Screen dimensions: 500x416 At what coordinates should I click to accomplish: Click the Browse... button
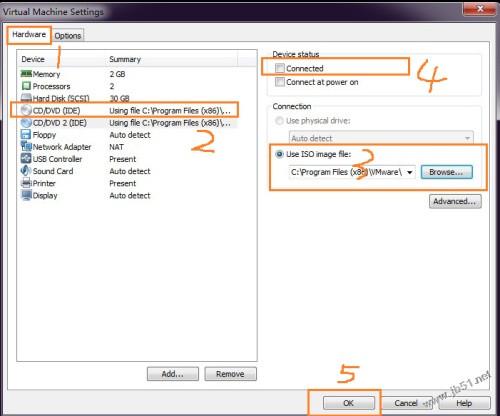point(446,172)
